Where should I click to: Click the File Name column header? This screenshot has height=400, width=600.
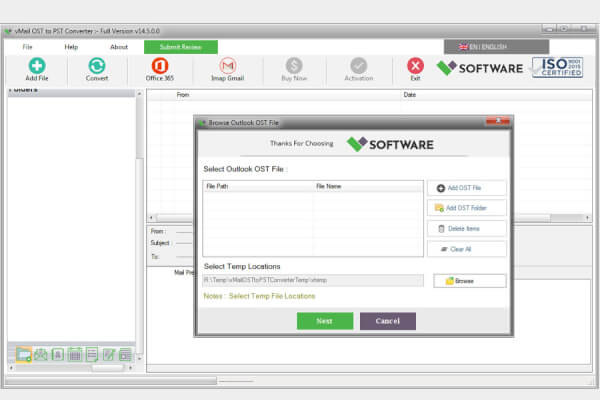point(368,186)
